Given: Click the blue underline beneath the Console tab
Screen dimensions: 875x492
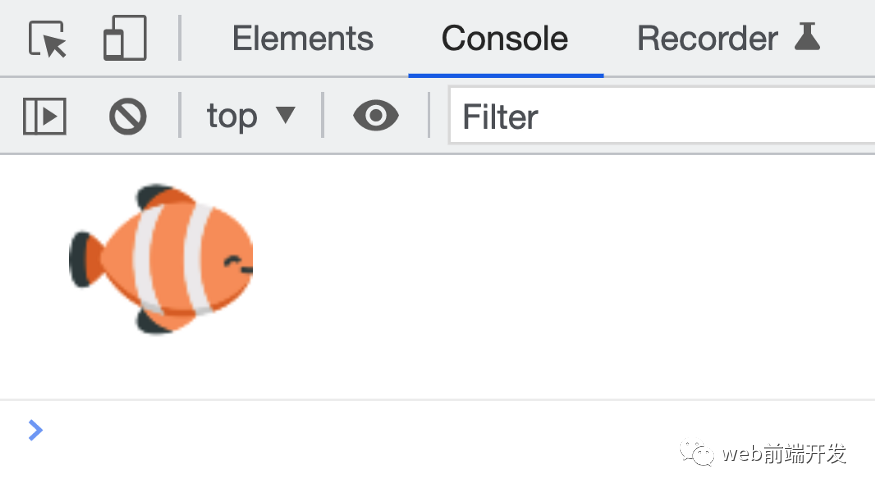Looking at the screenshot, I should pos(506,75).
